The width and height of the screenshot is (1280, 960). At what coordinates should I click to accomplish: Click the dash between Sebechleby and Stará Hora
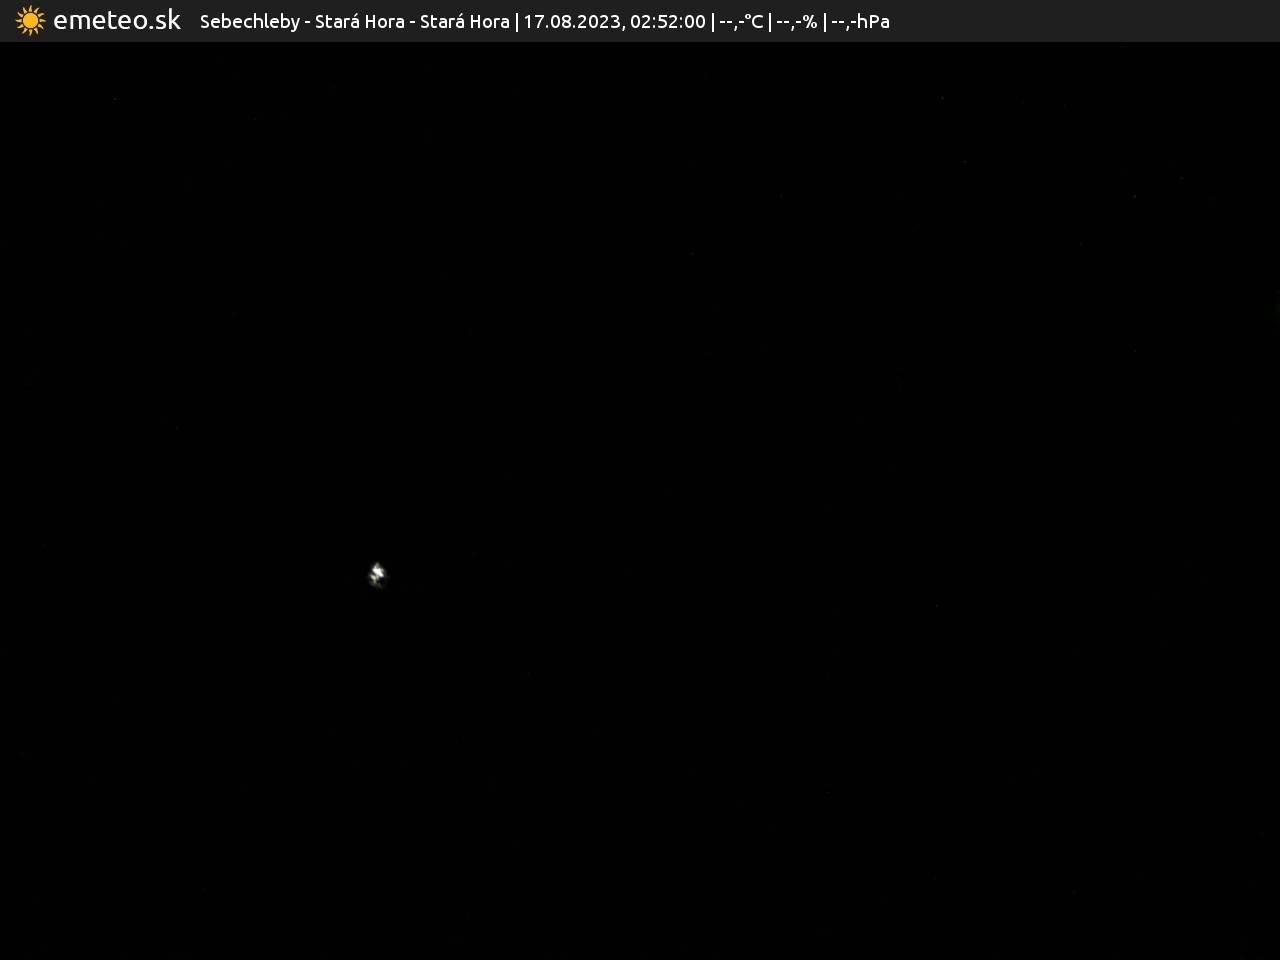pos(308,22)
